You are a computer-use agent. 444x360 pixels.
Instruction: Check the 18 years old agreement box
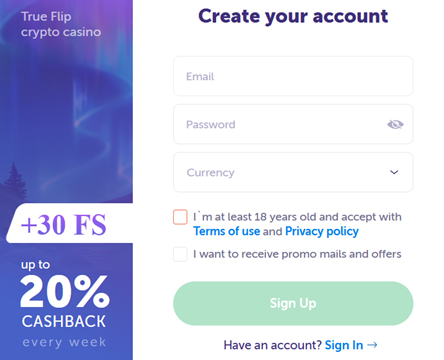(x=180, y=217)
